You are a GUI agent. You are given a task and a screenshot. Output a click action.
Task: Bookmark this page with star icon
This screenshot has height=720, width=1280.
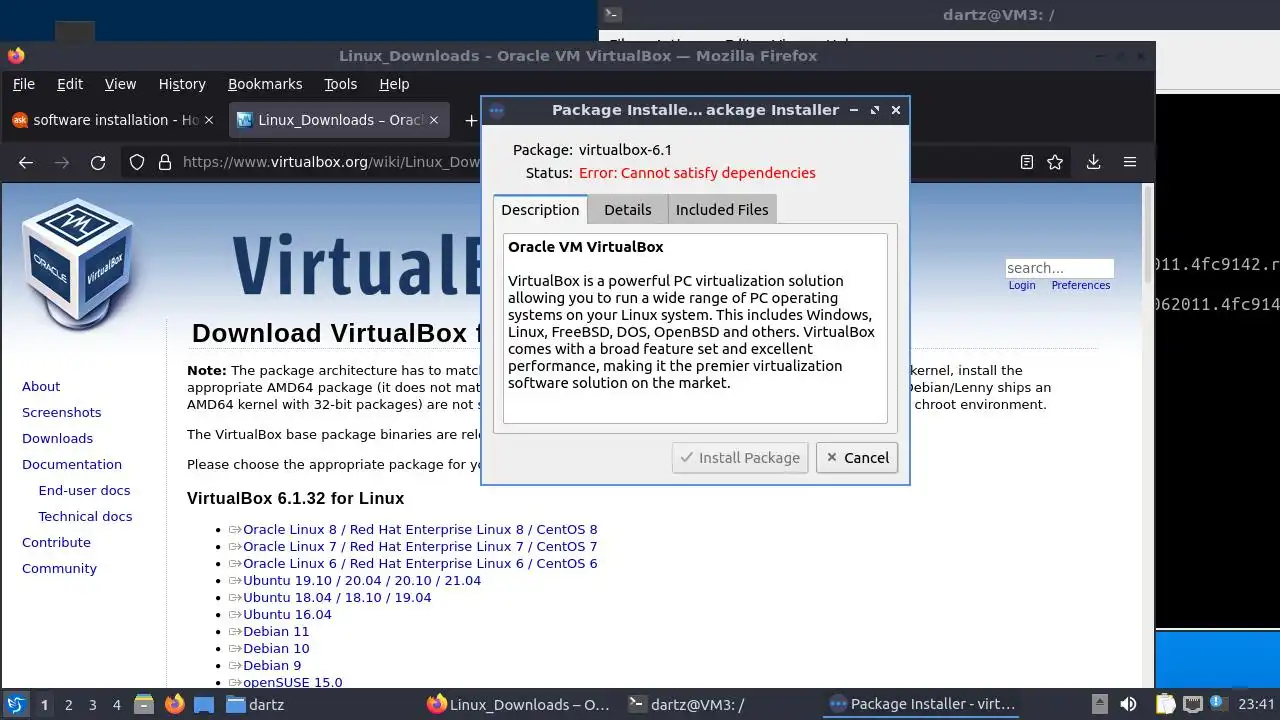pos(1055,162)
